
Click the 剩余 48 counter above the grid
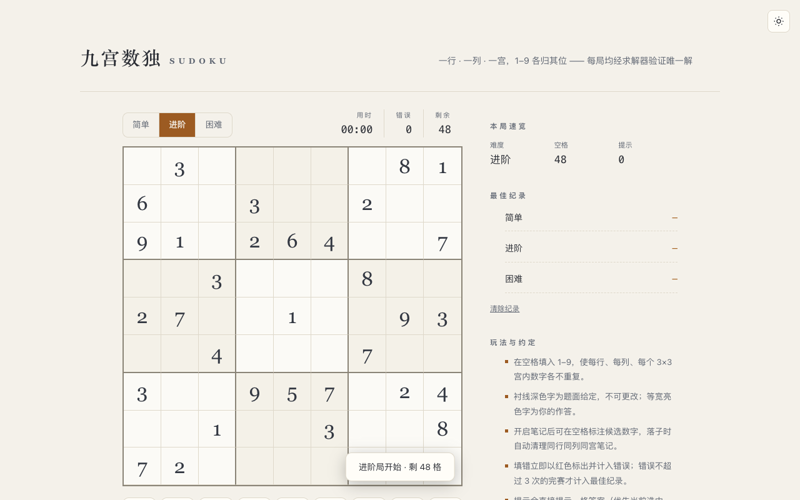coord(443,123)
